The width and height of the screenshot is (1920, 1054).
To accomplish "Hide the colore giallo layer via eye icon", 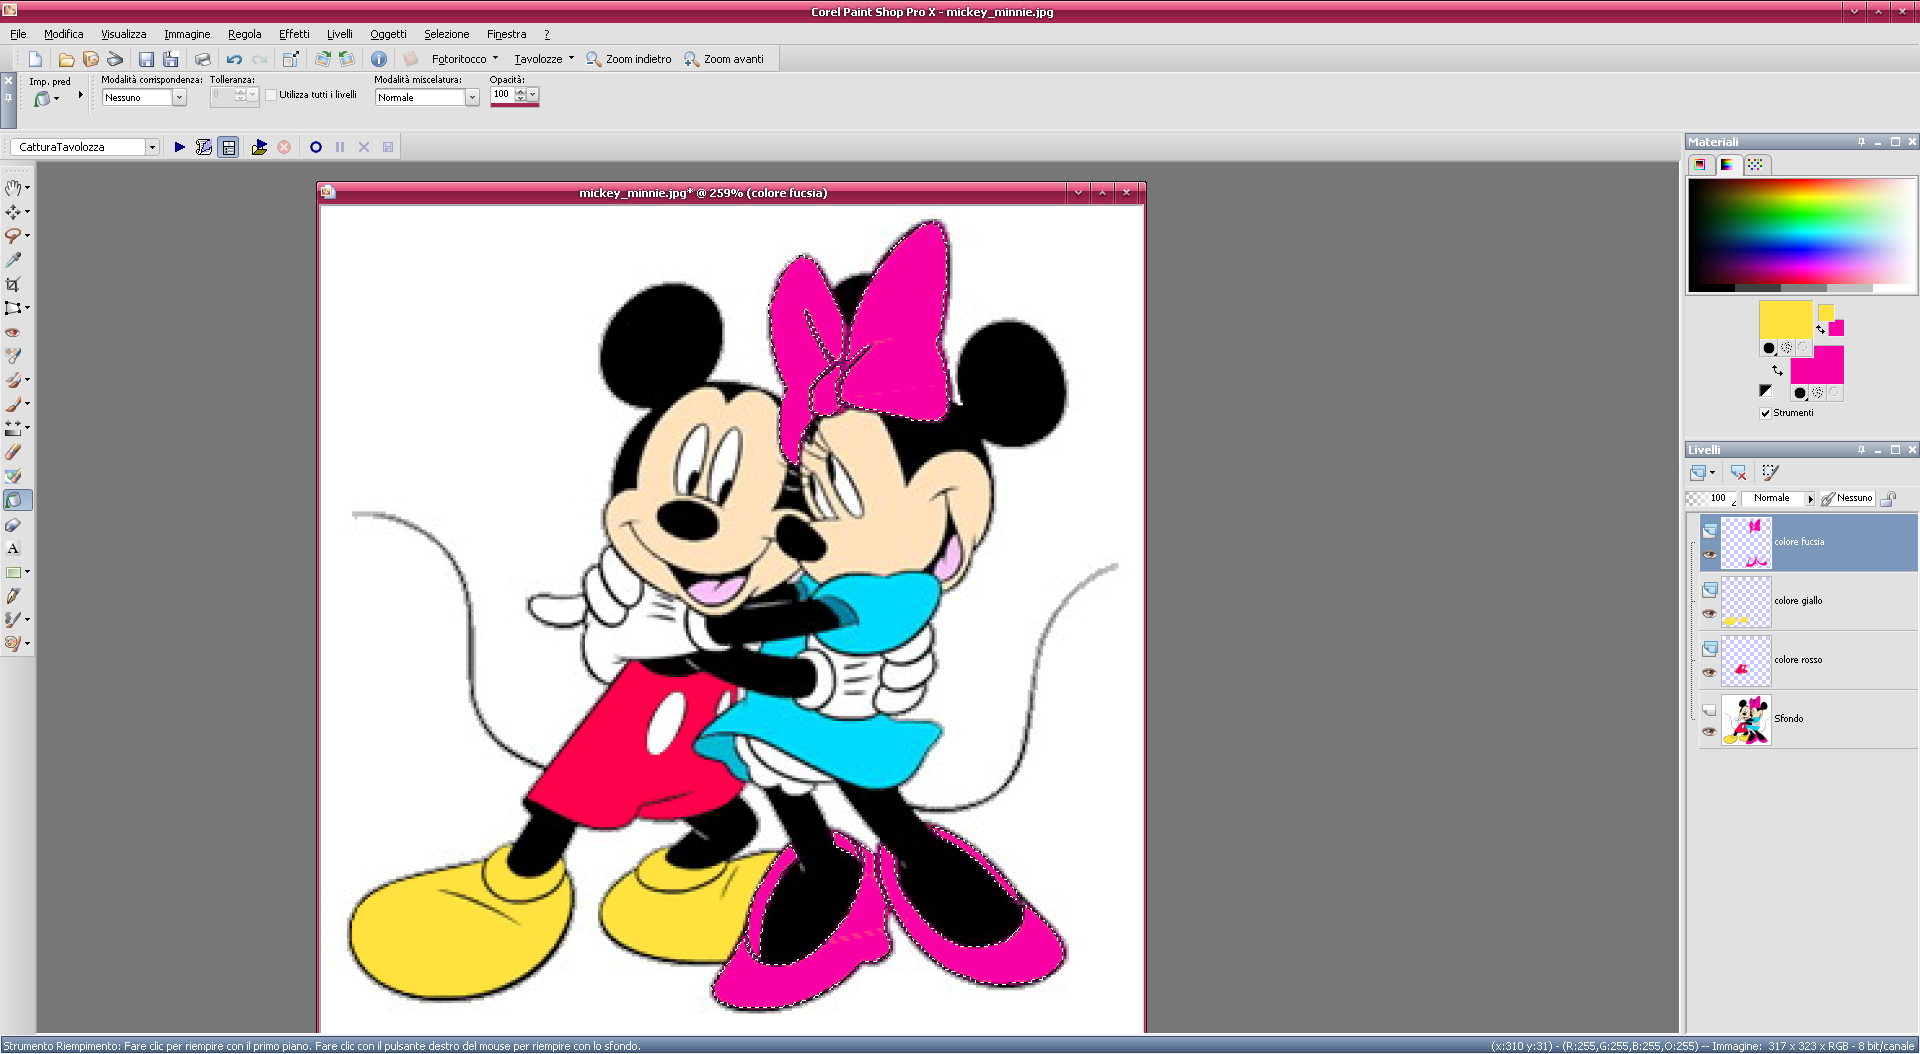I will click(x=1710, y=614).
